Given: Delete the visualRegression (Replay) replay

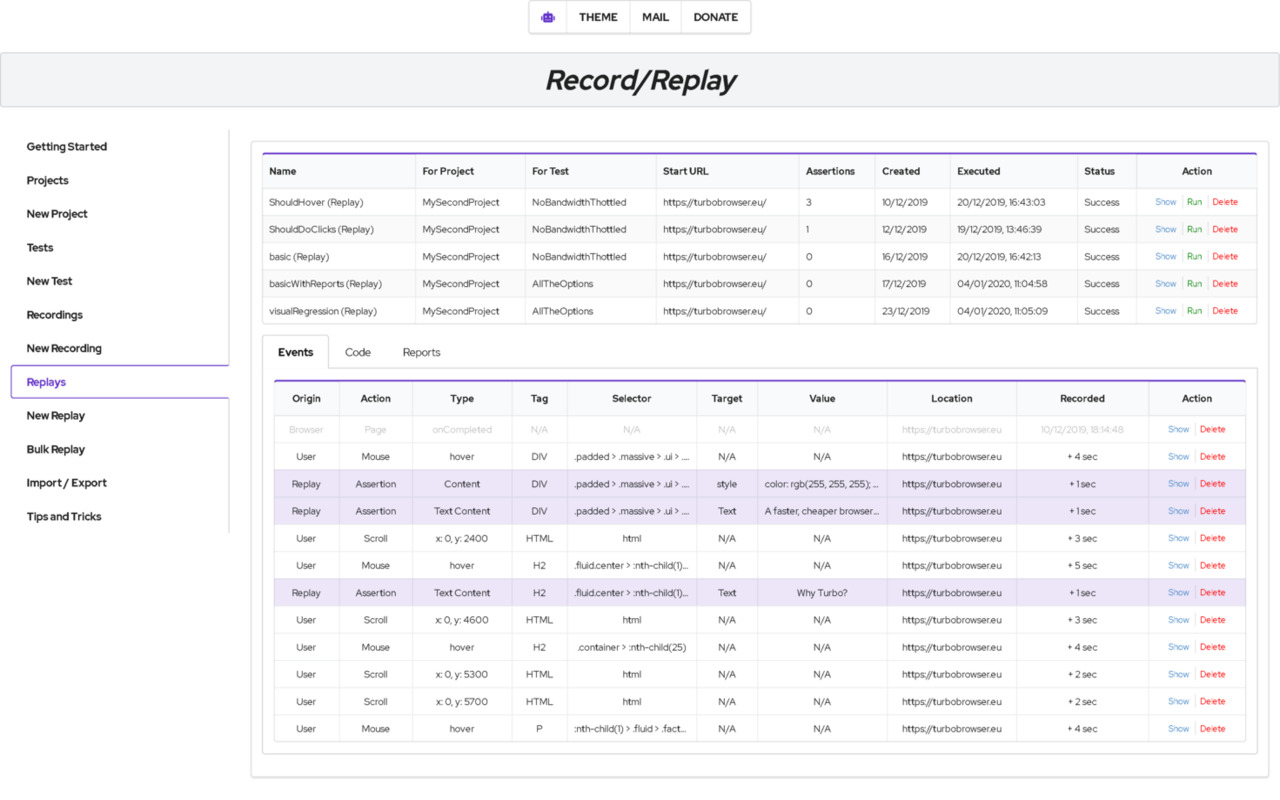Looking at the screenshot, I should [x=1225, y=311].
